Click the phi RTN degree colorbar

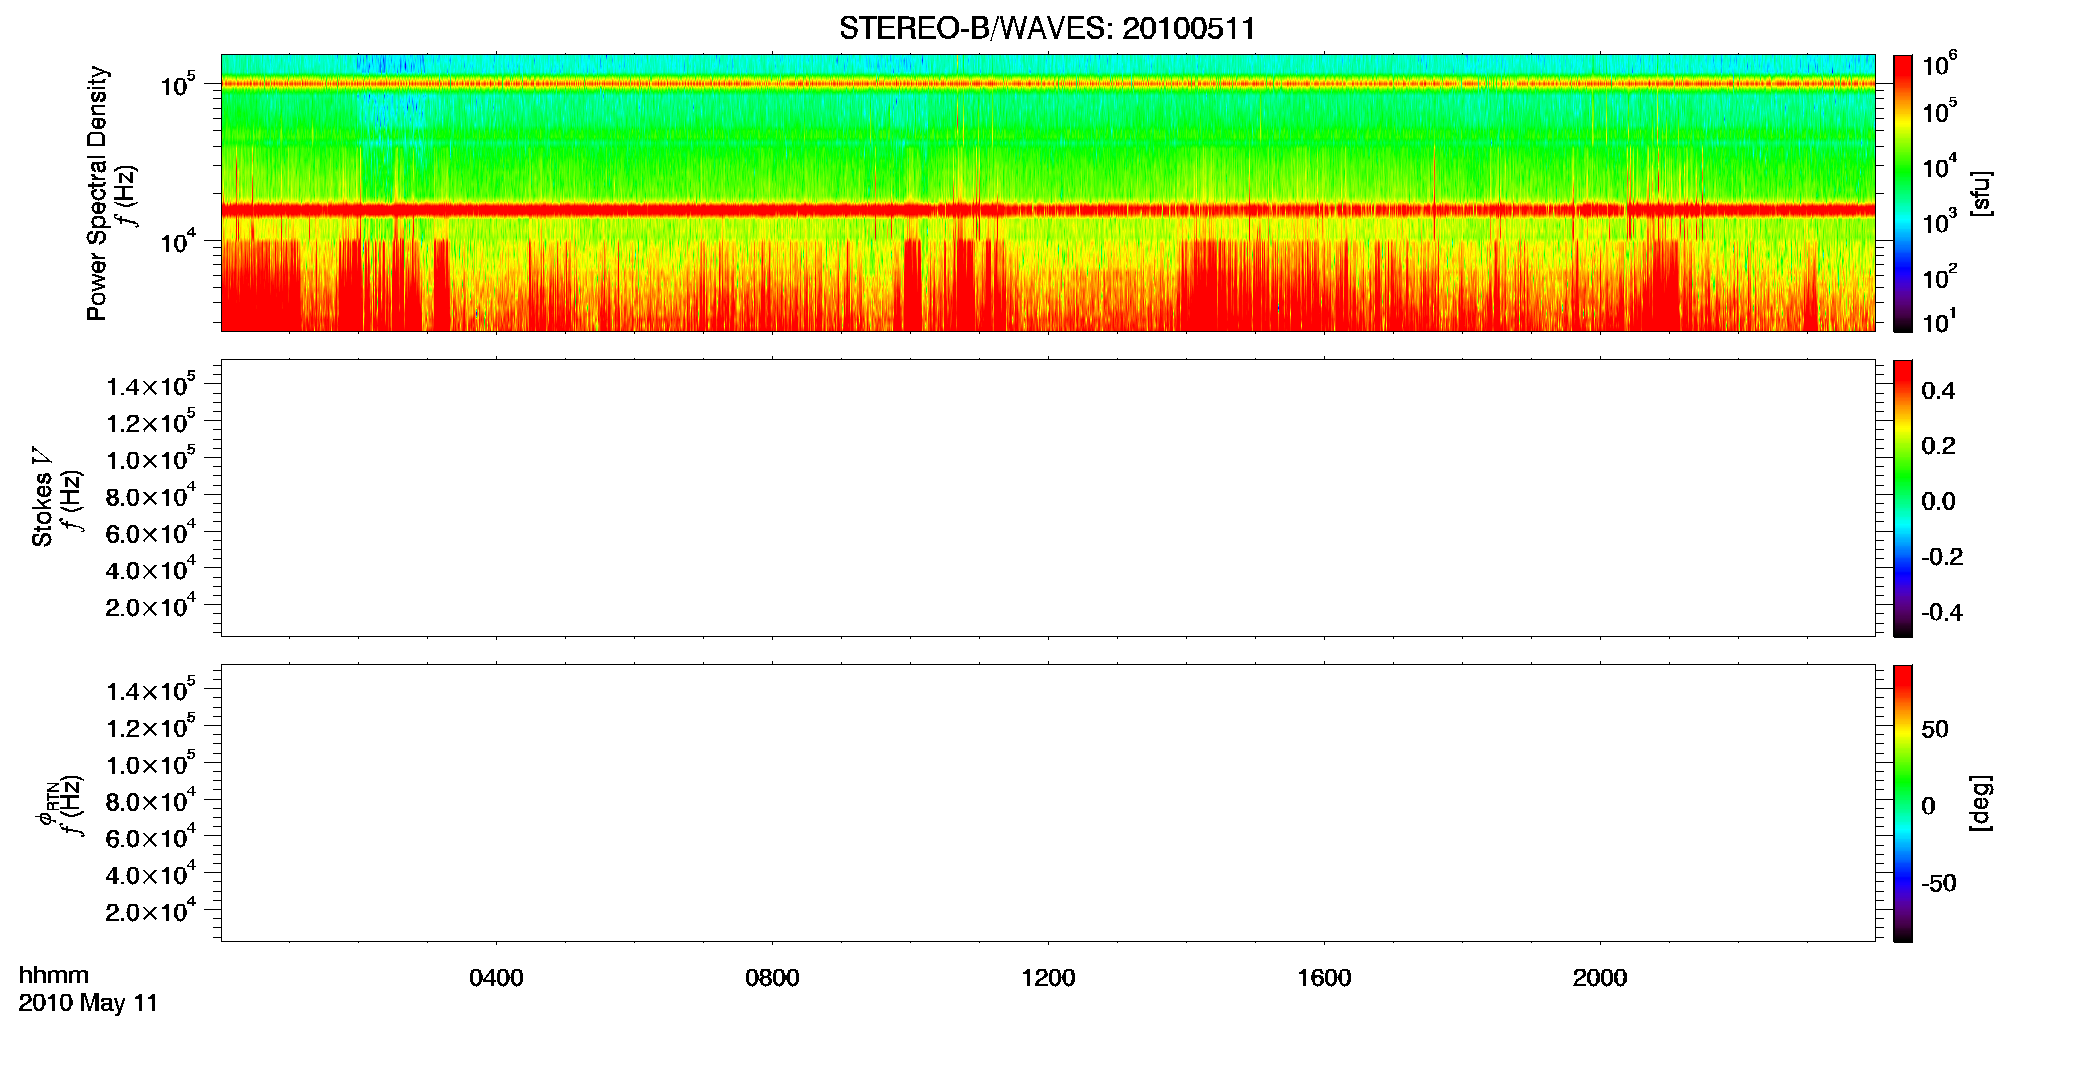1902,803
